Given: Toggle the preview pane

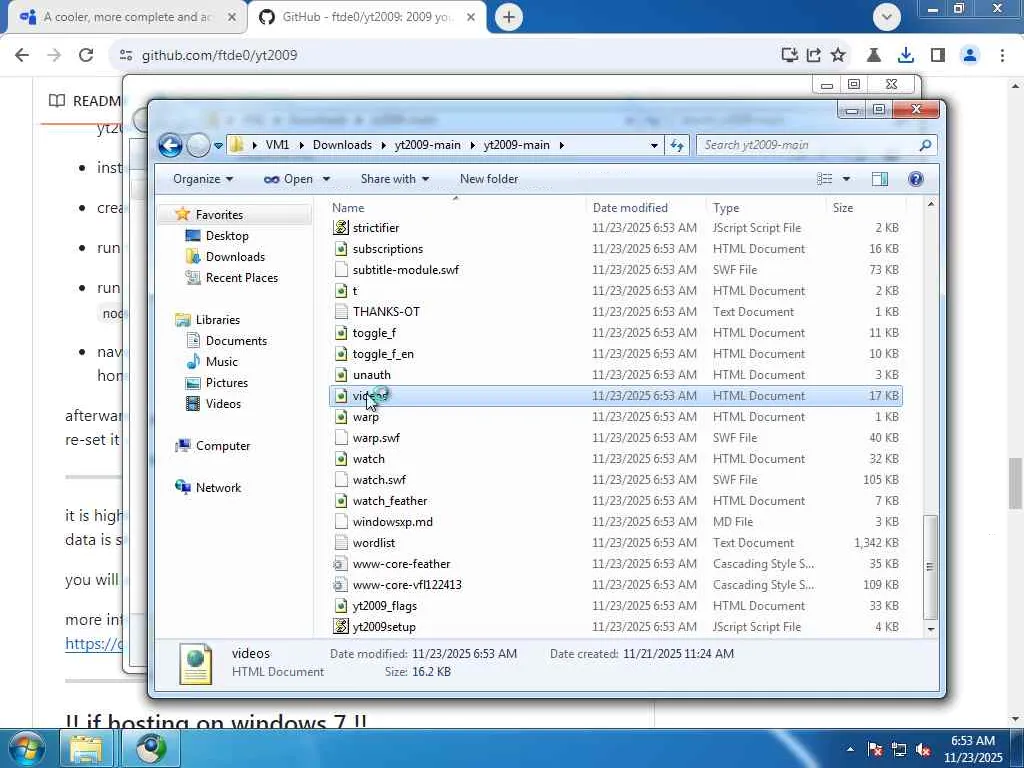Looking at the screenshot, I should (880, 179).
